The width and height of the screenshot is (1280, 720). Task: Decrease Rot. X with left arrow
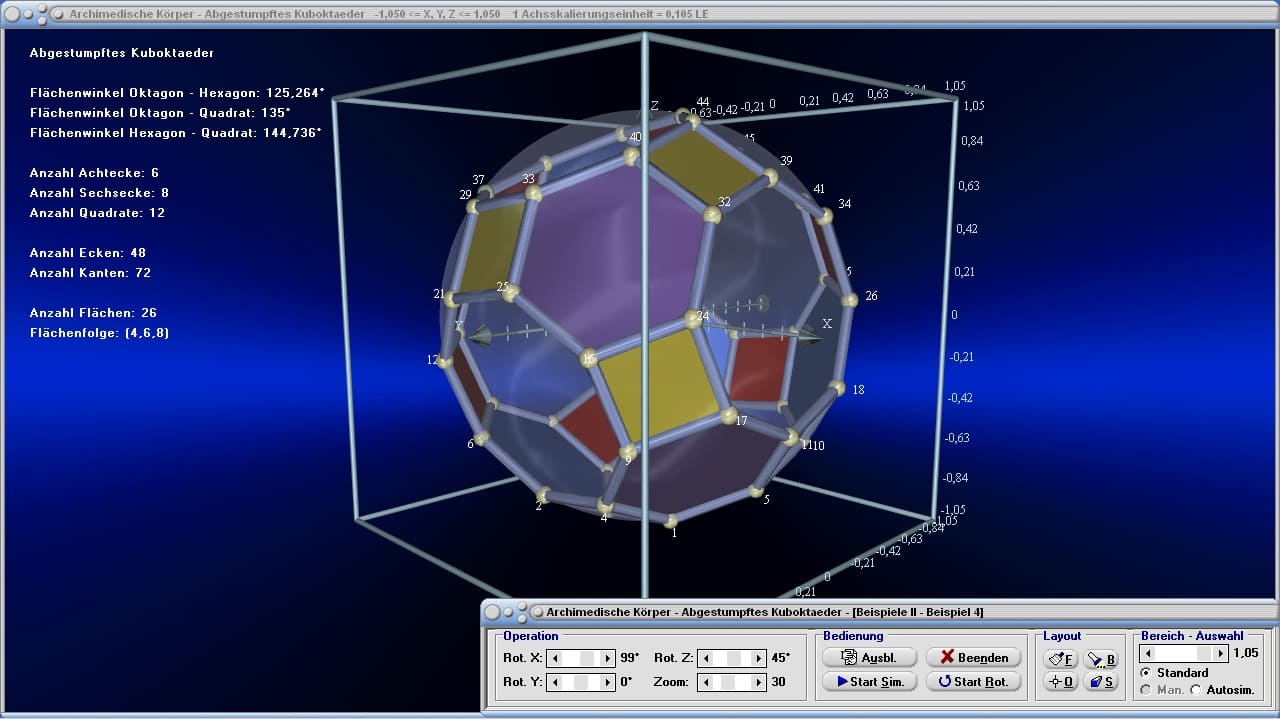[556, 658]
